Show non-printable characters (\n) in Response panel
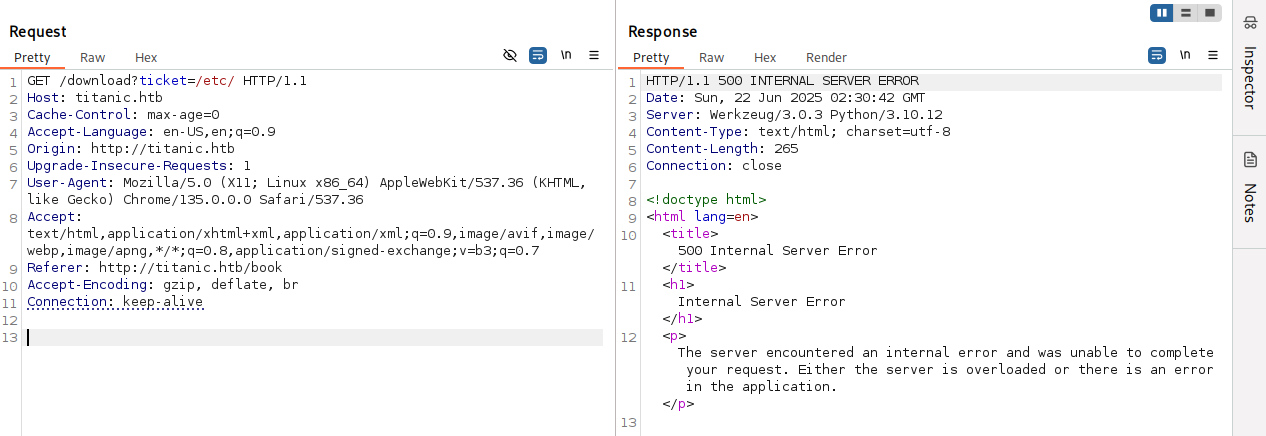Image resolution: width=1266 pixels, height=436 pixels. (x=1185, y=55)
